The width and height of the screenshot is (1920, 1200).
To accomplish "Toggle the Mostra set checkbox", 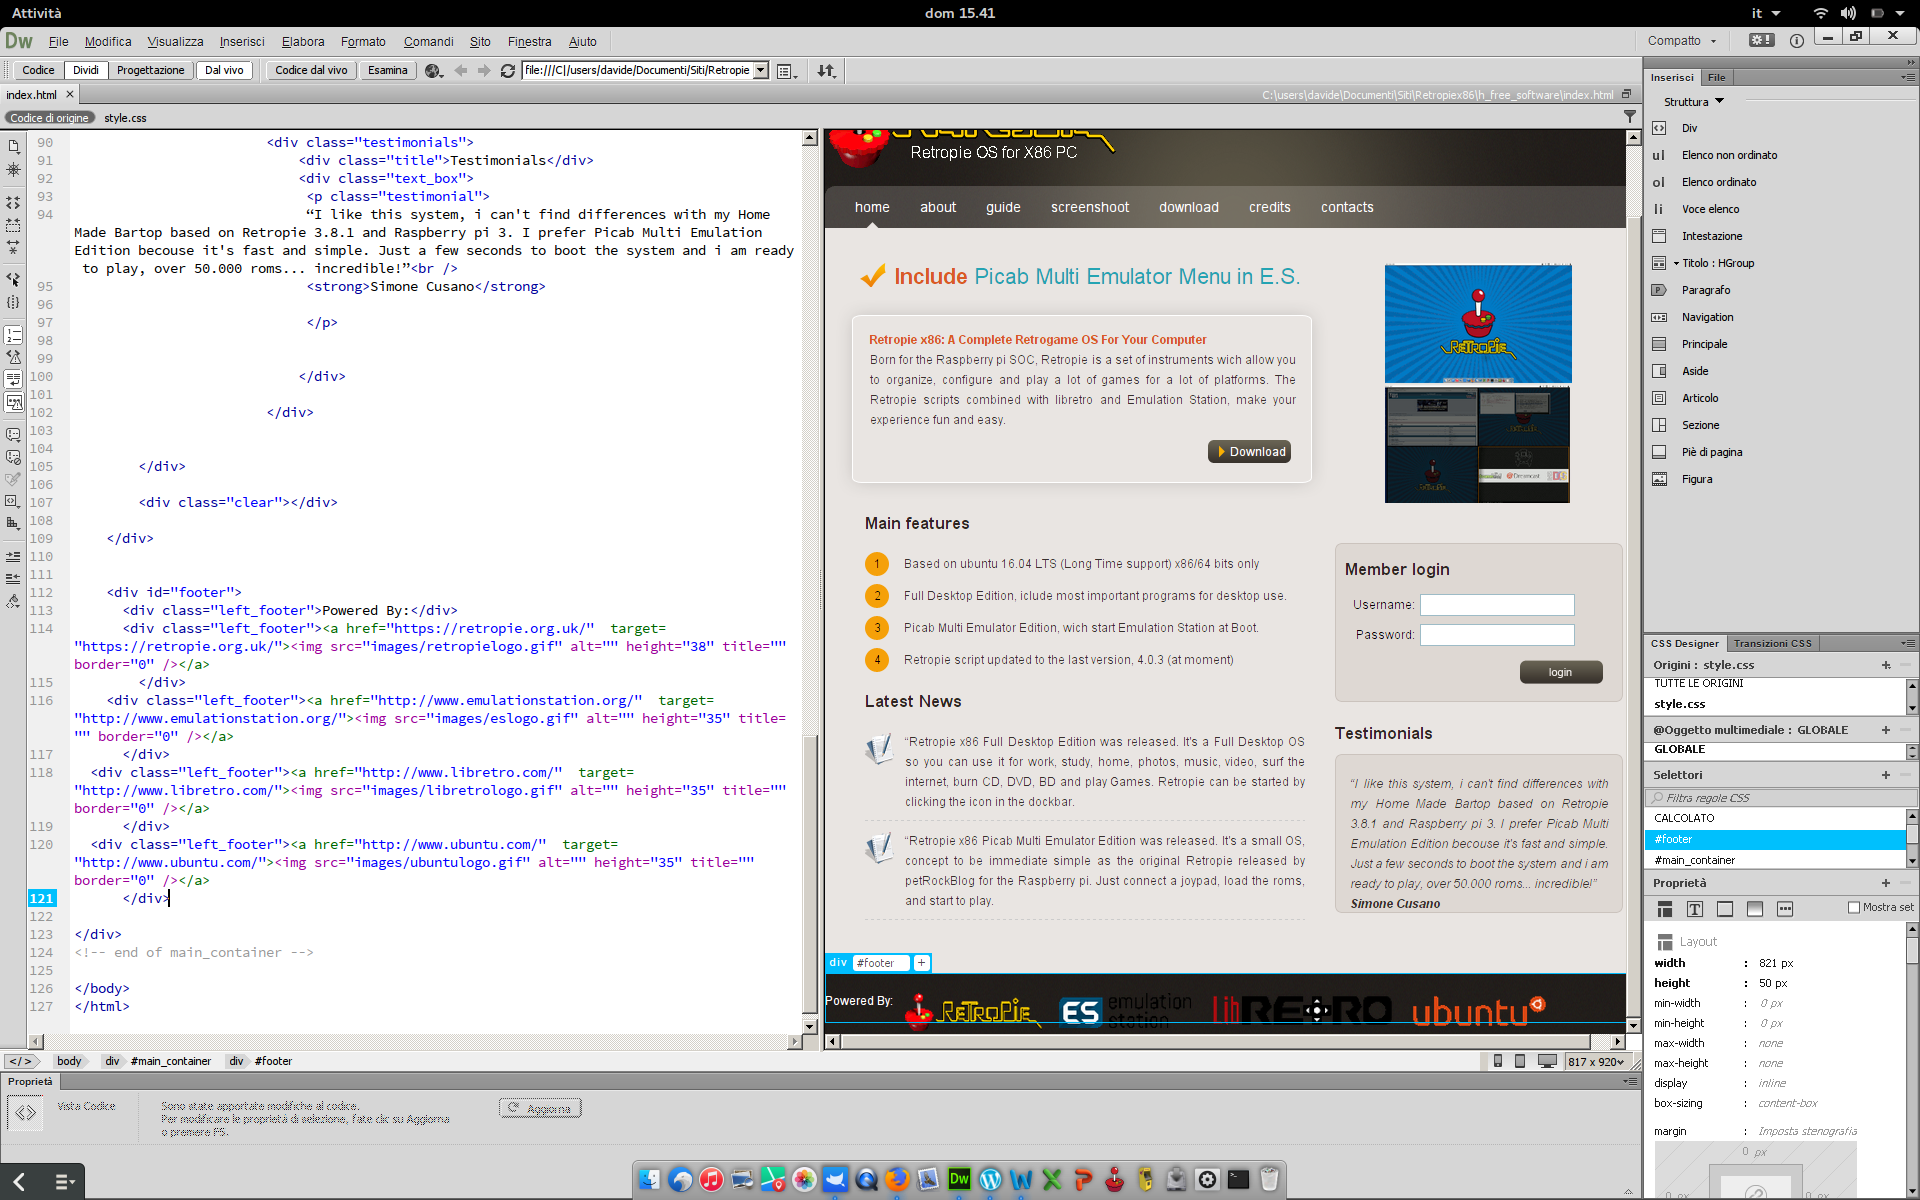I will (x=1854, y=907).
